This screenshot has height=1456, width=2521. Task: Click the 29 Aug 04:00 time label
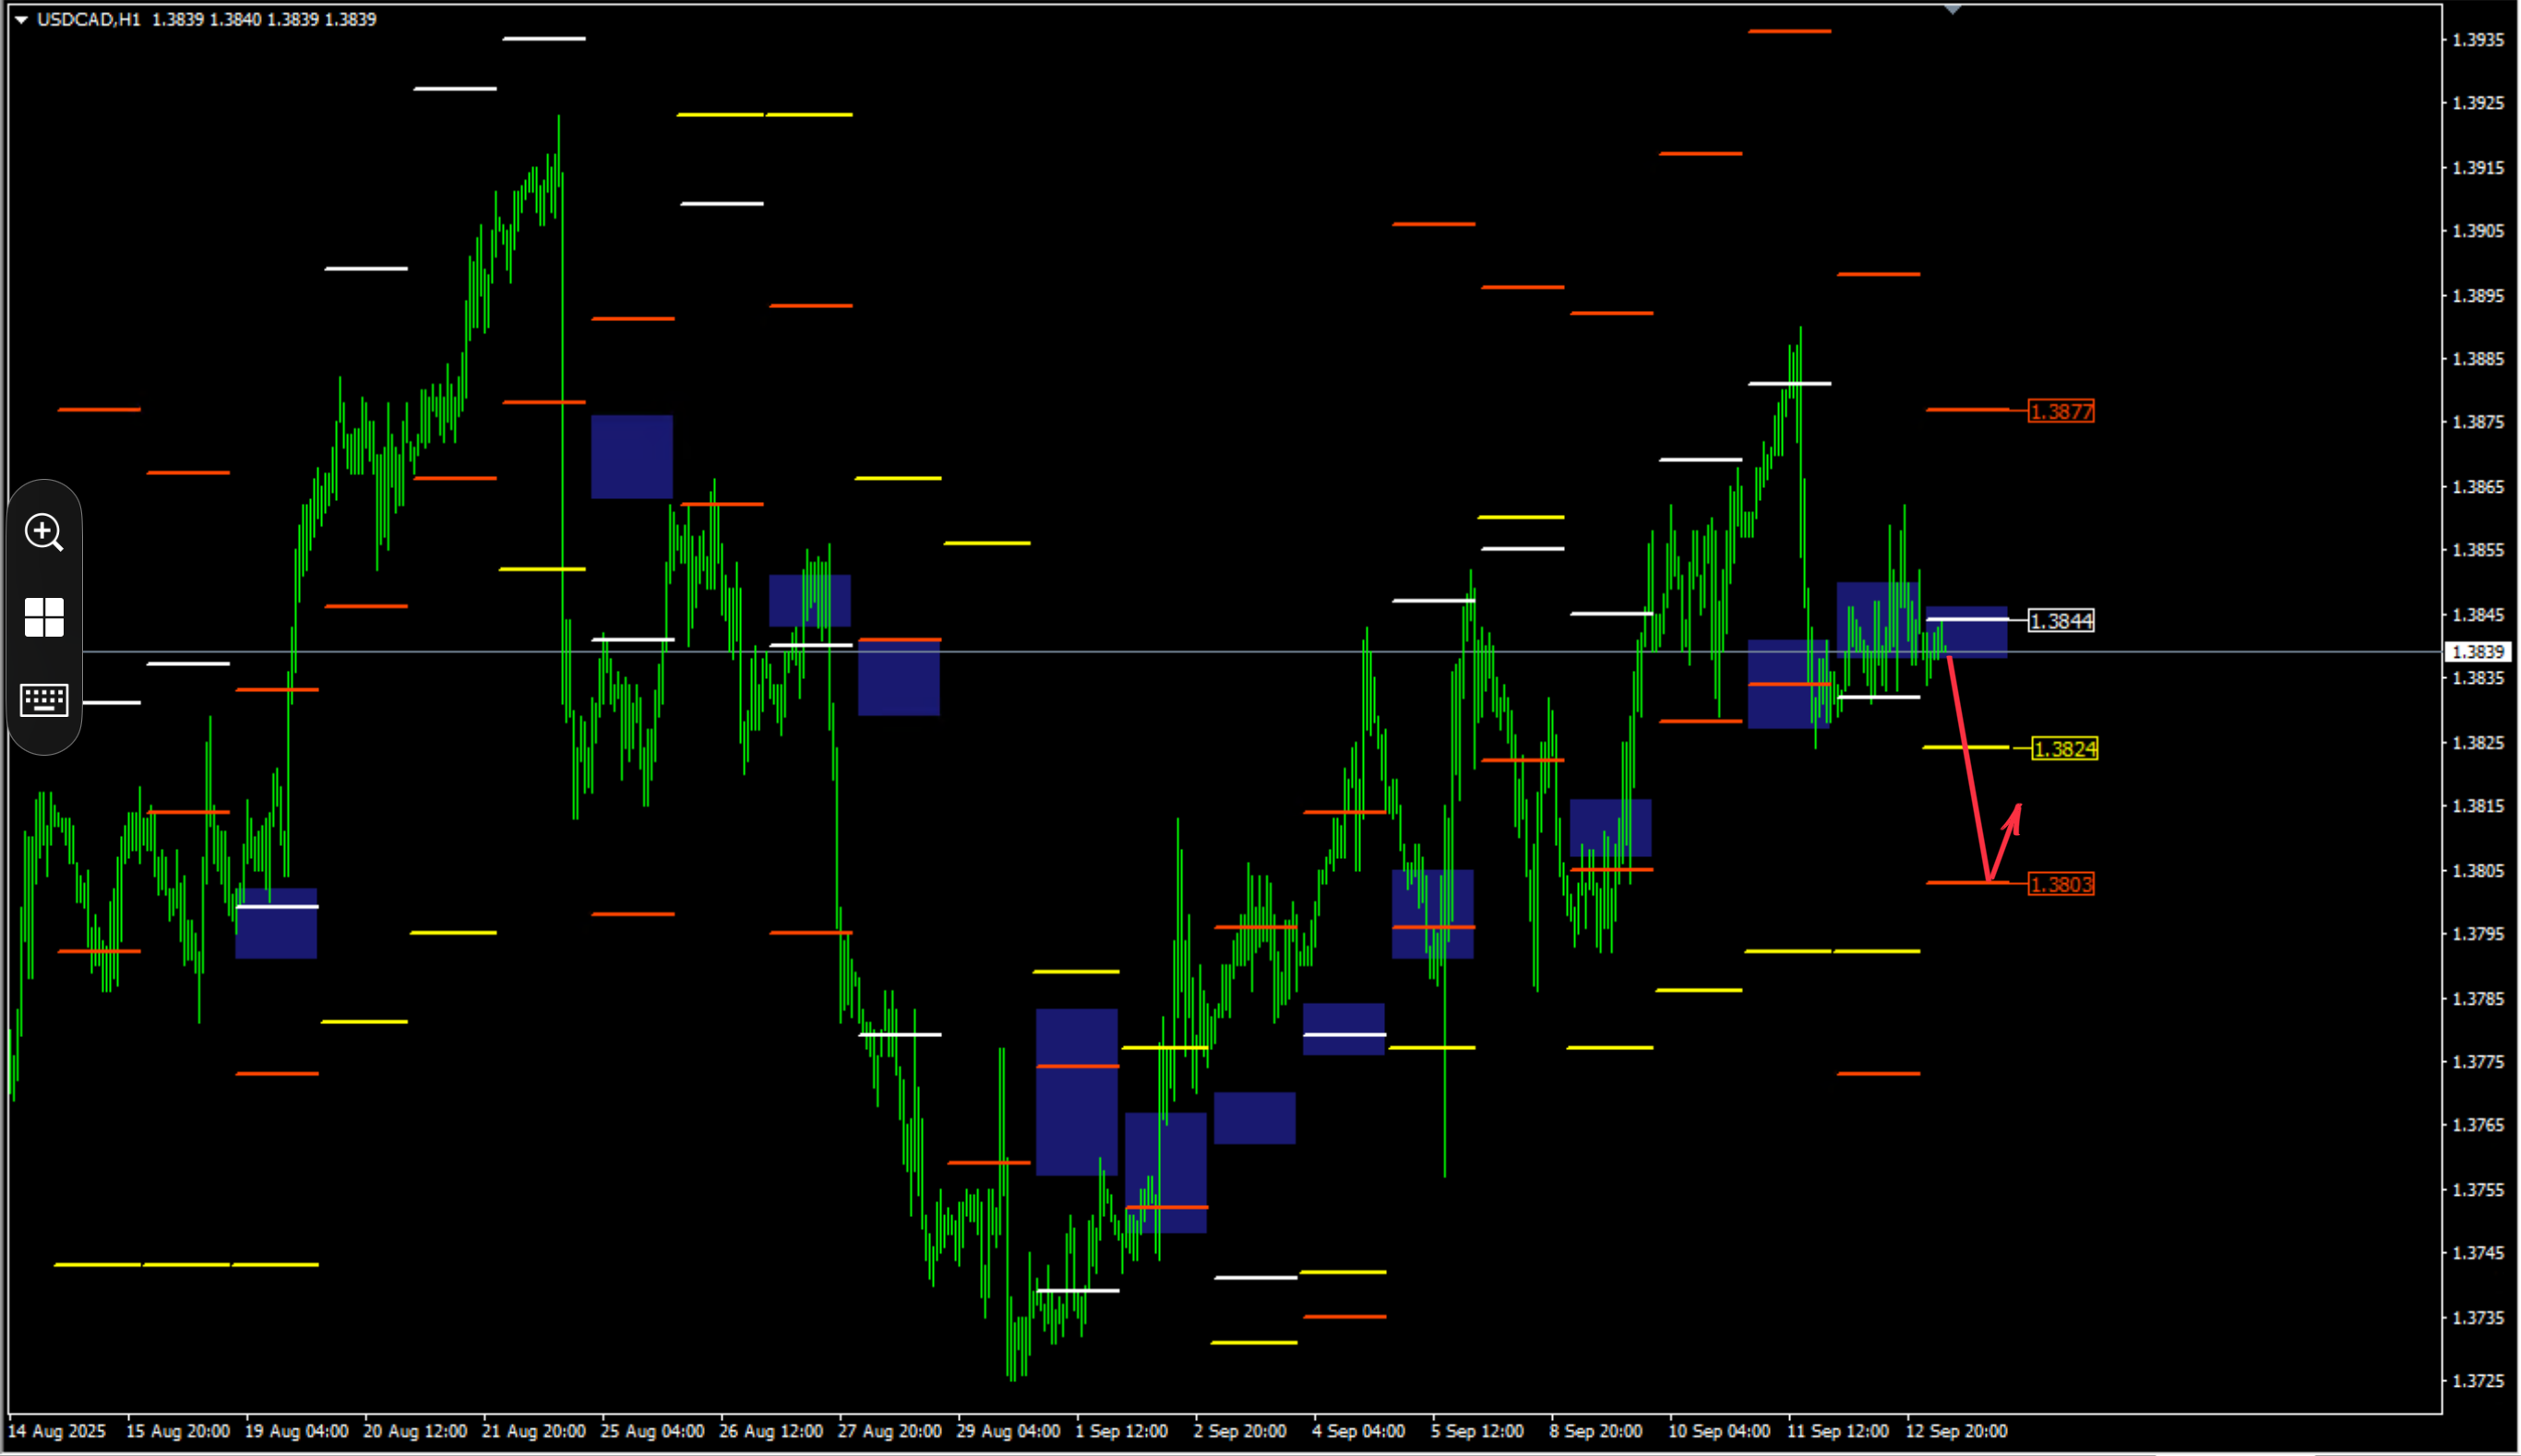(1008, 1431)
